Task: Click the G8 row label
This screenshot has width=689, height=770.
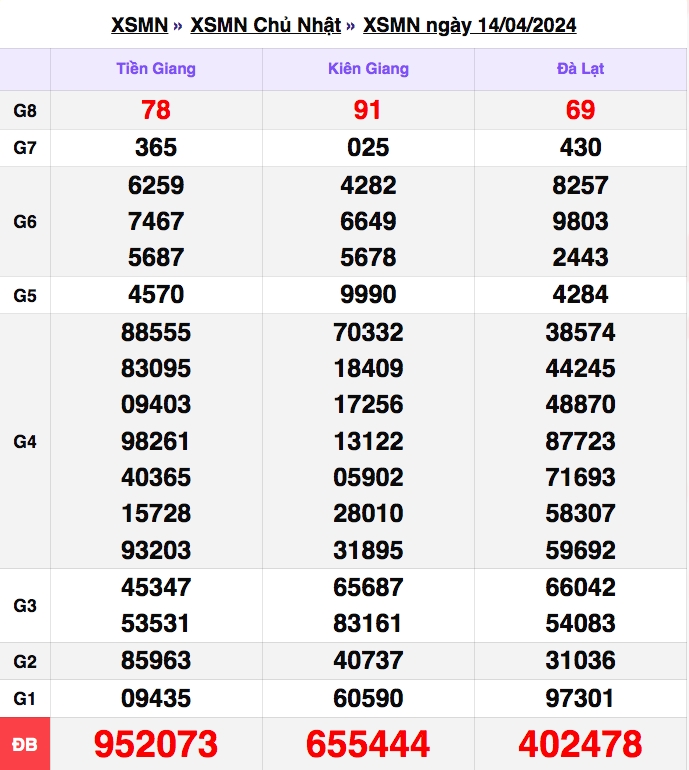Action: 25,110
